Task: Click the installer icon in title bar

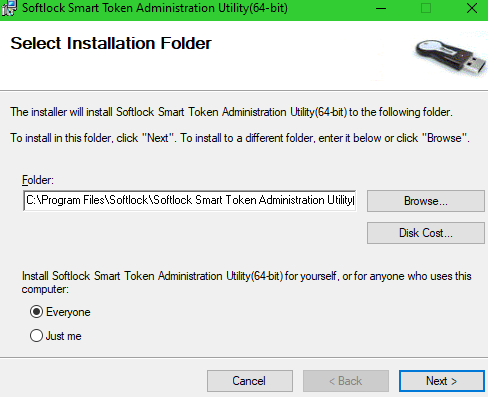Action: [9, 8]
